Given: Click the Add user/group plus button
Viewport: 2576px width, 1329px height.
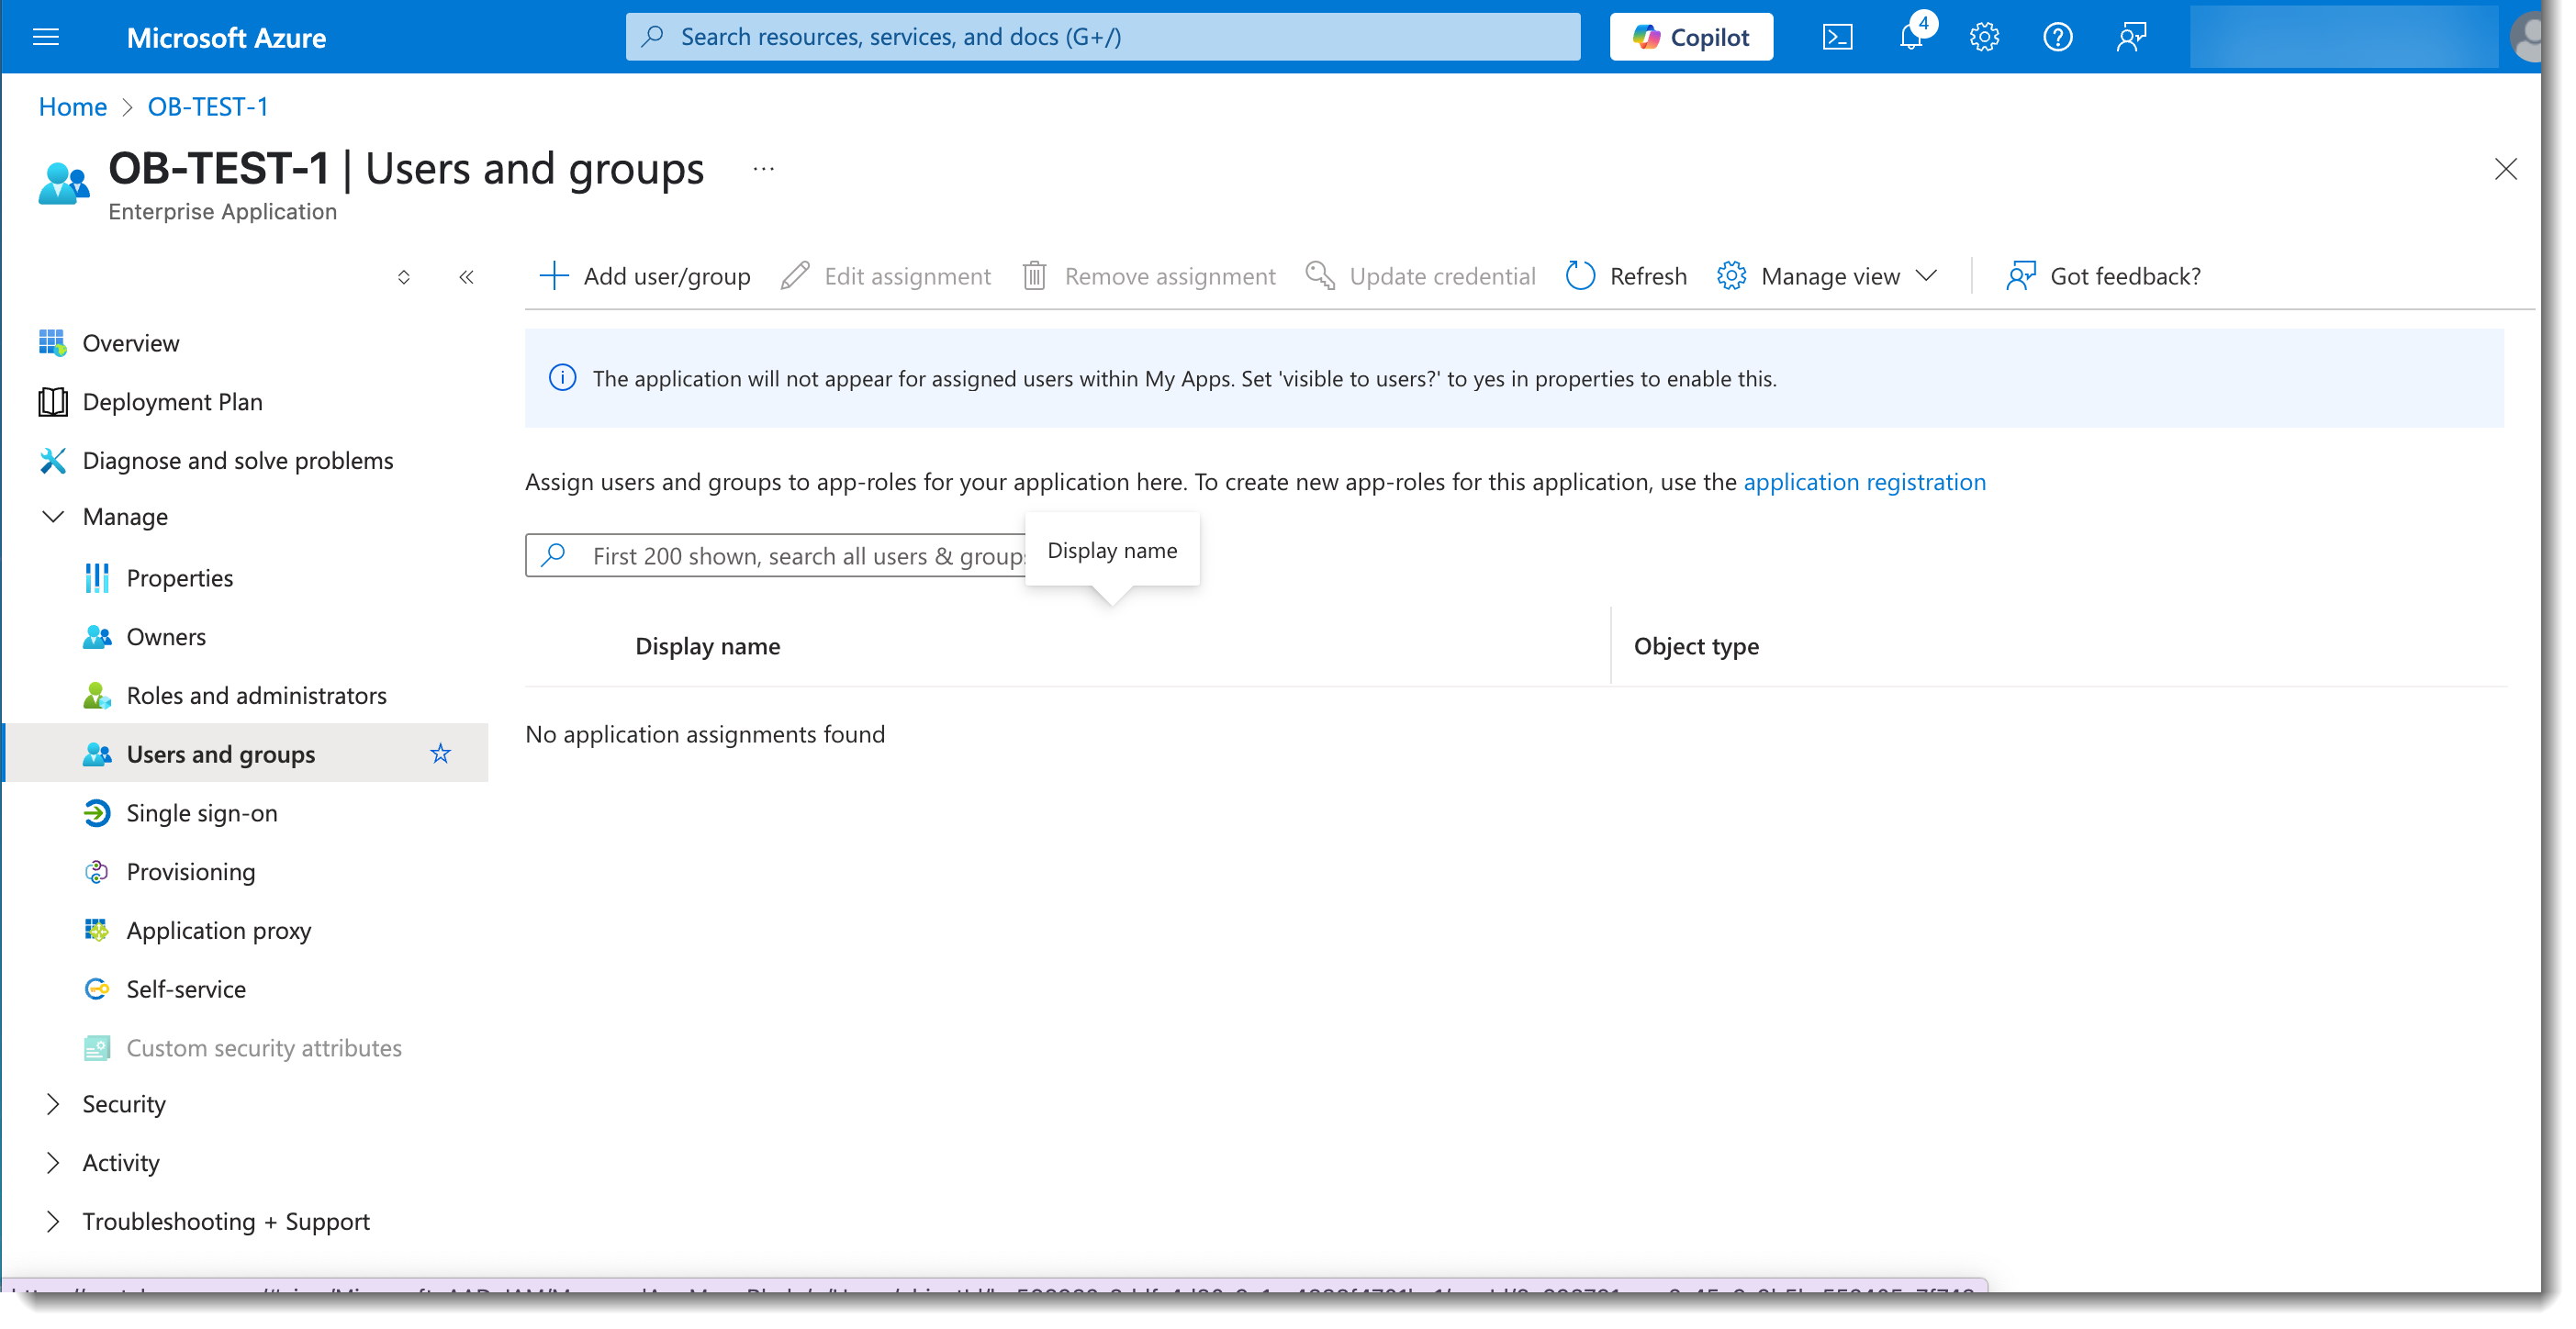Looking at the screenshot, I should 553,276.
